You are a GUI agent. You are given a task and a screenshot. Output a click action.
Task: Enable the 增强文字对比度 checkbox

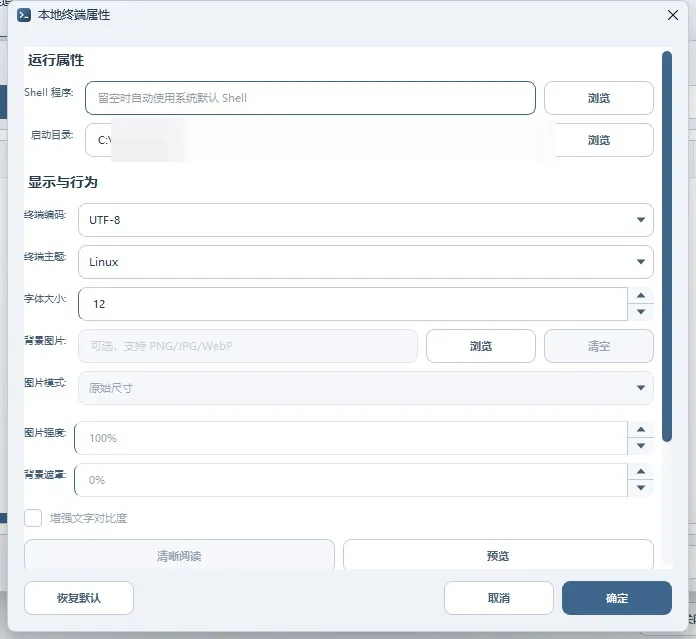point(33,518)
